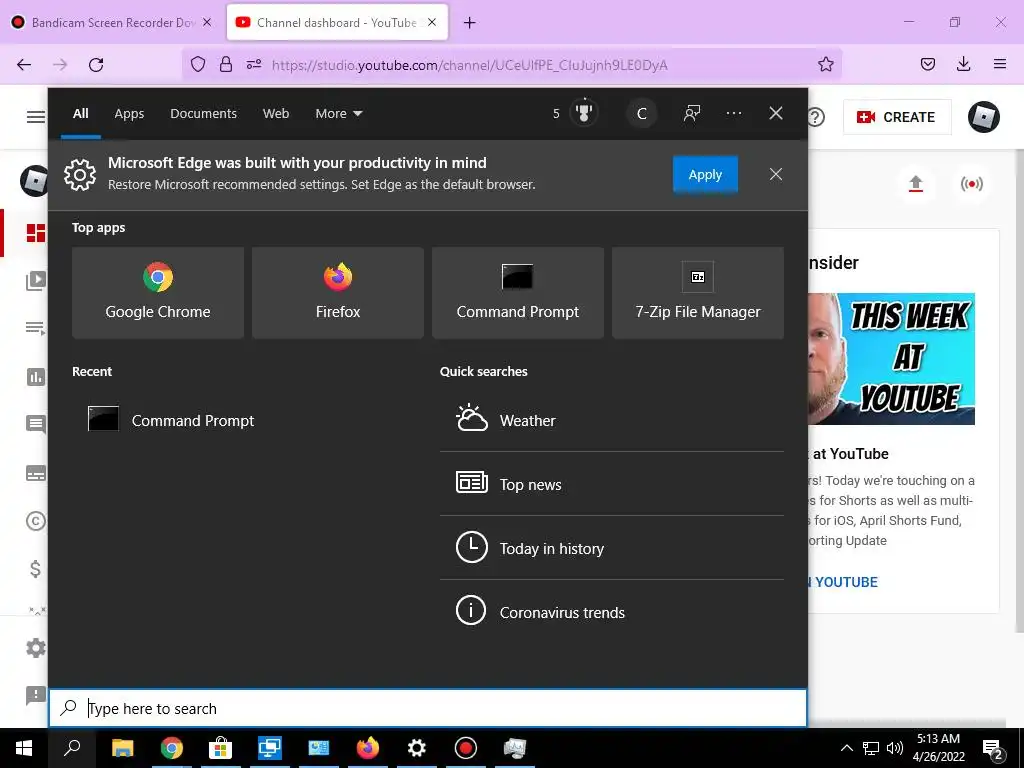This screenshot has width=1024, height=768.
Task: Click Go live icon in dashboard
Action: click(972, 184)
